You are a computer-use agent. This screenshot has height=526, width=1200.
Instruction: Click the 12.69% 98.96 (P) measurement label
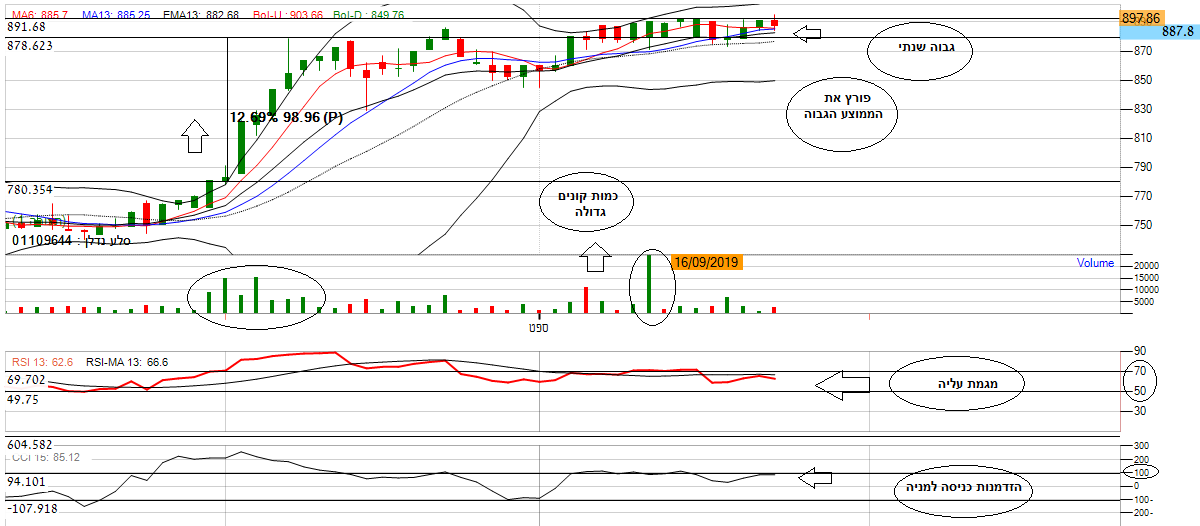point(286,117)
